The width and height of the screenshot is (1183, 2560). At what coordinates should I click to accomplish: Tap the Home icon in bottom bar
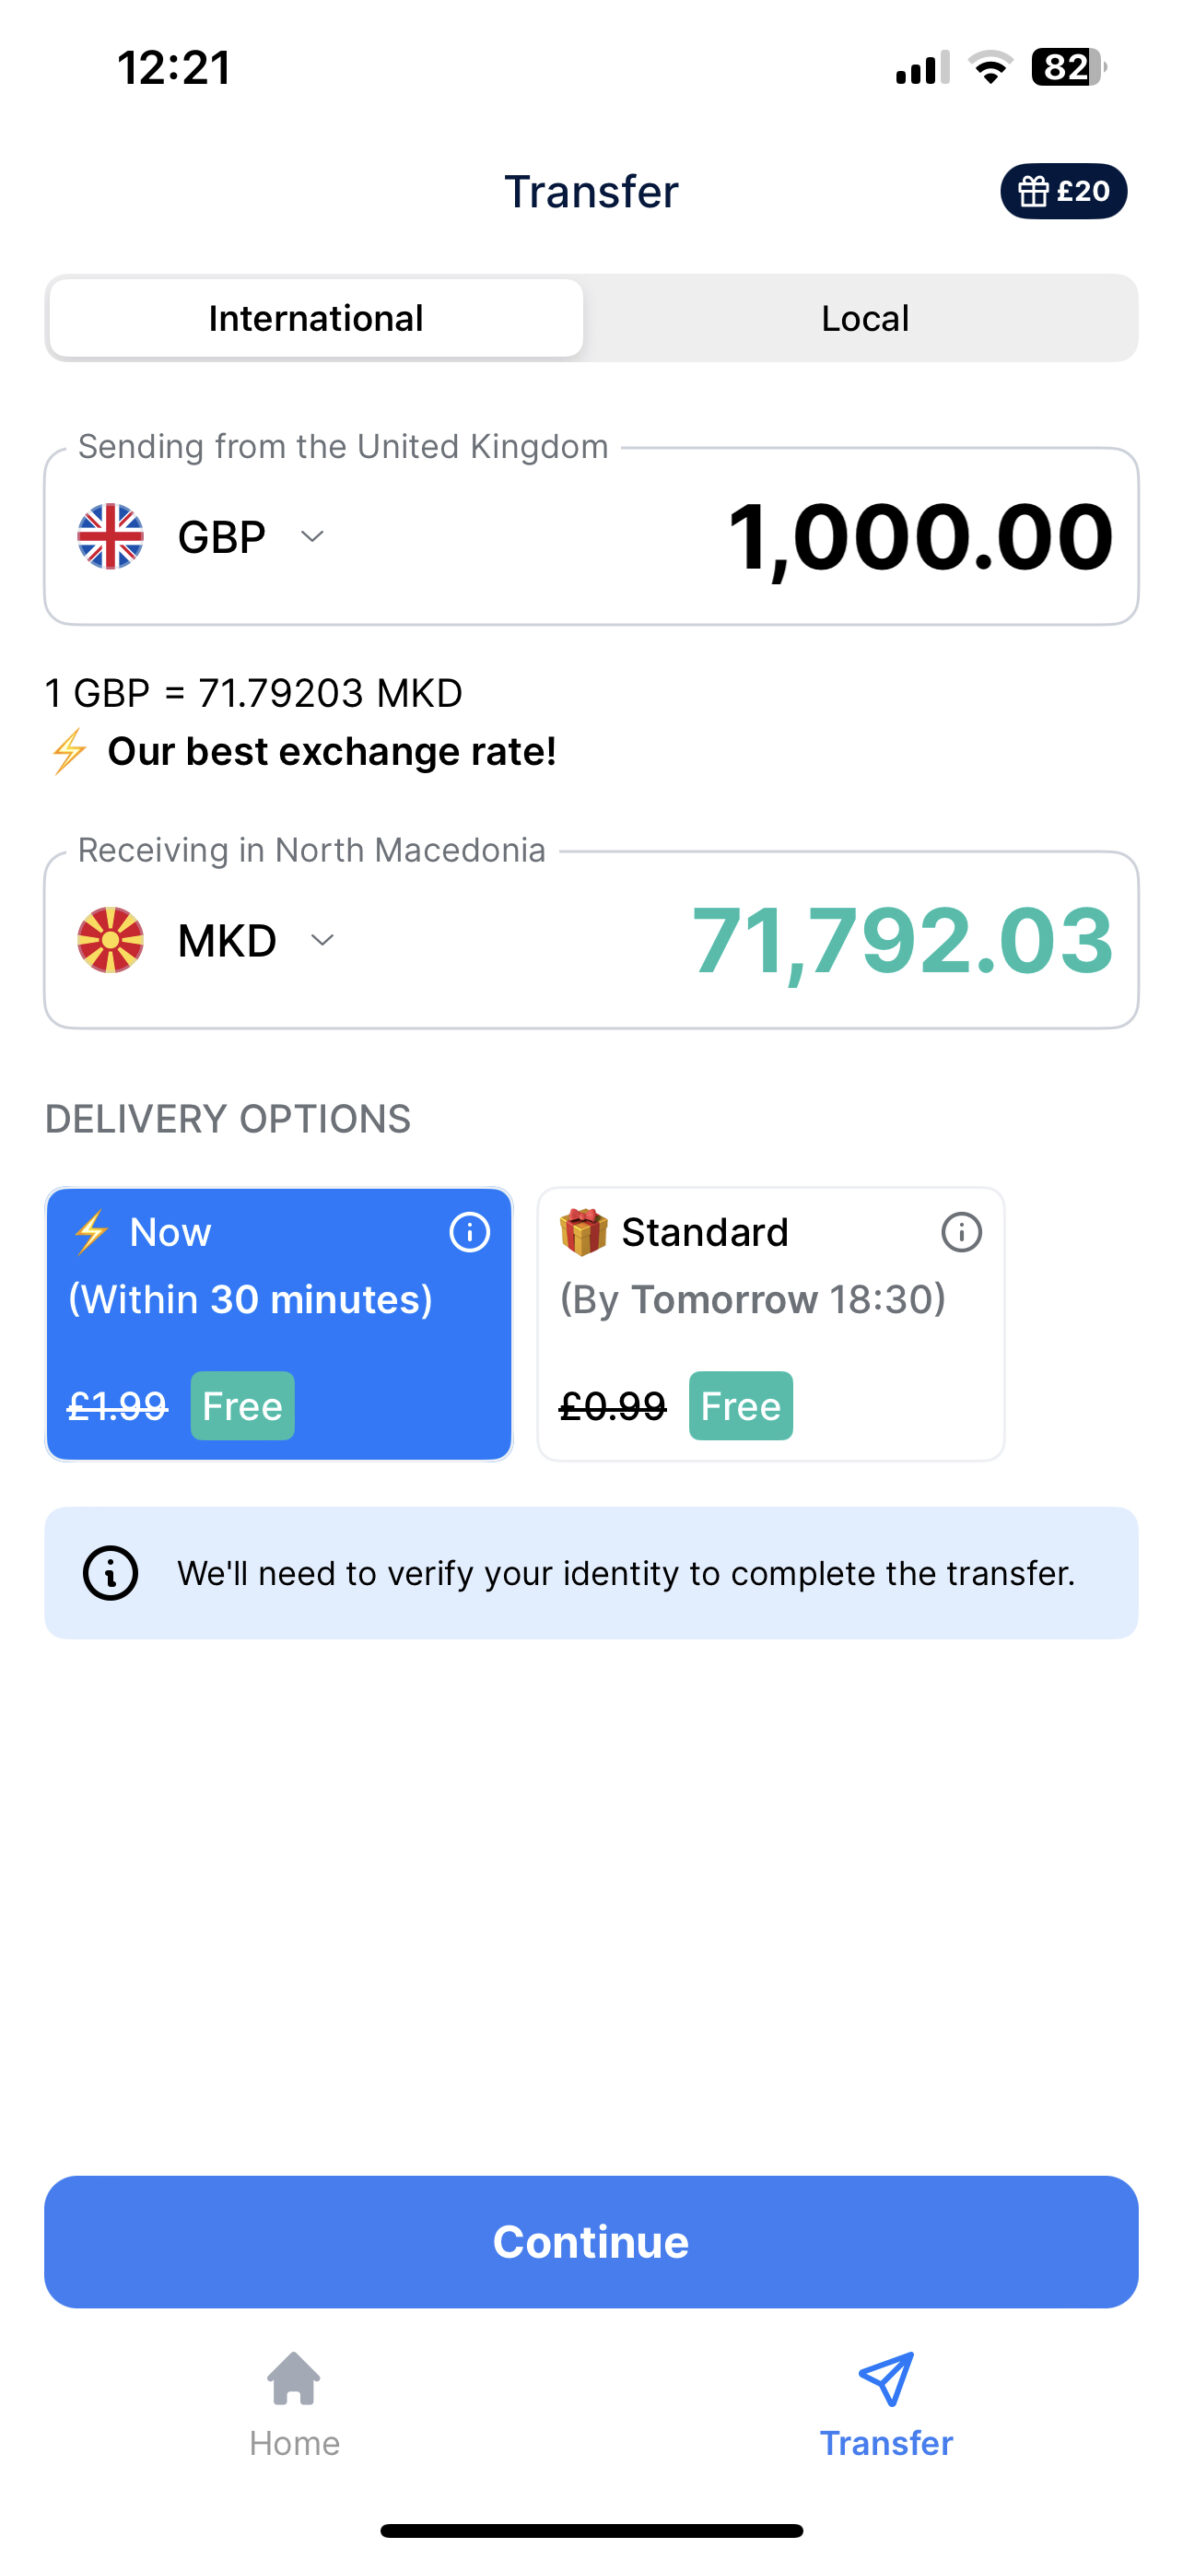tap(294, 2378)
